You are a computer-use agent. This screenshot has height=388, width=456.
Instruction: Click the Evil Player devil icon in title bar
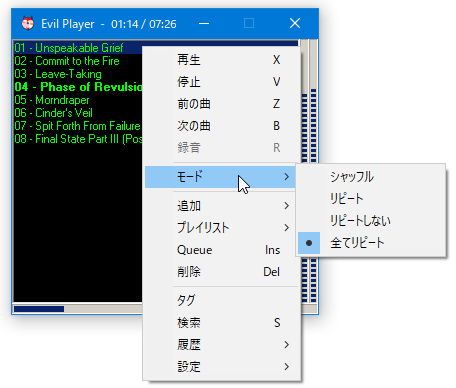pyautogui.click(x=28, y=23)
